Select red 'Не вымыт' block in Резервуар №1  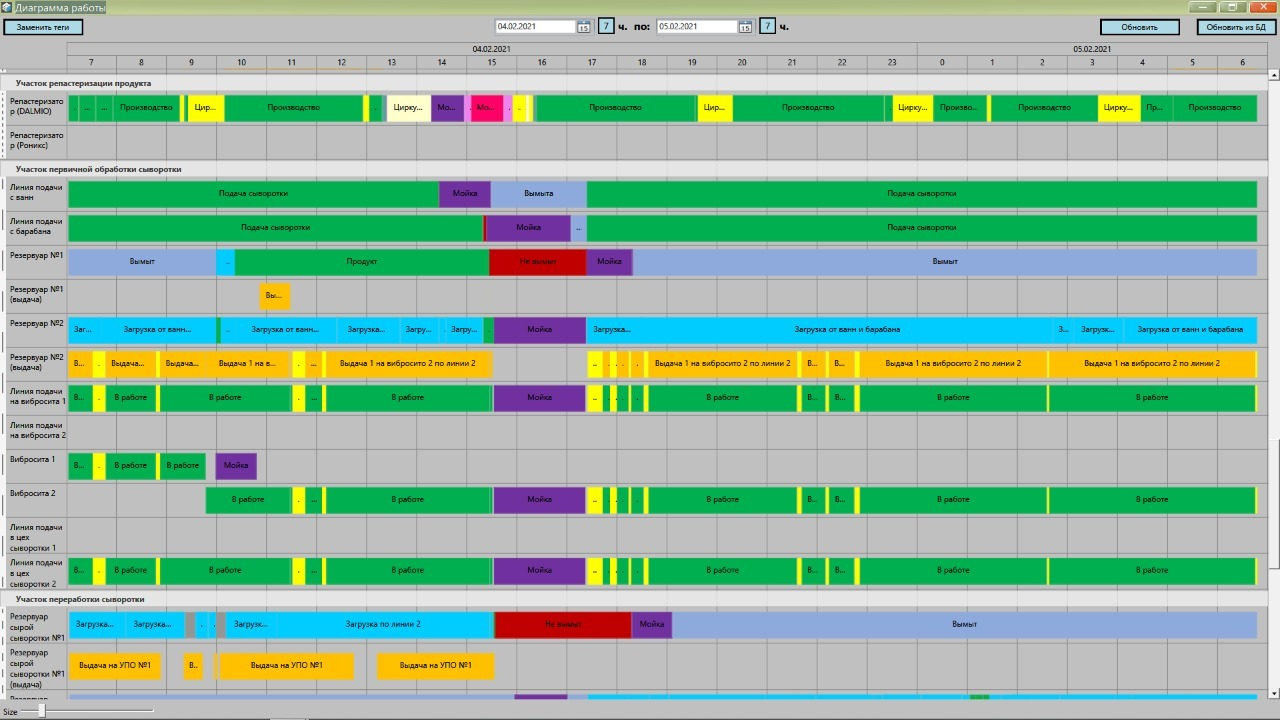[537, 262]
